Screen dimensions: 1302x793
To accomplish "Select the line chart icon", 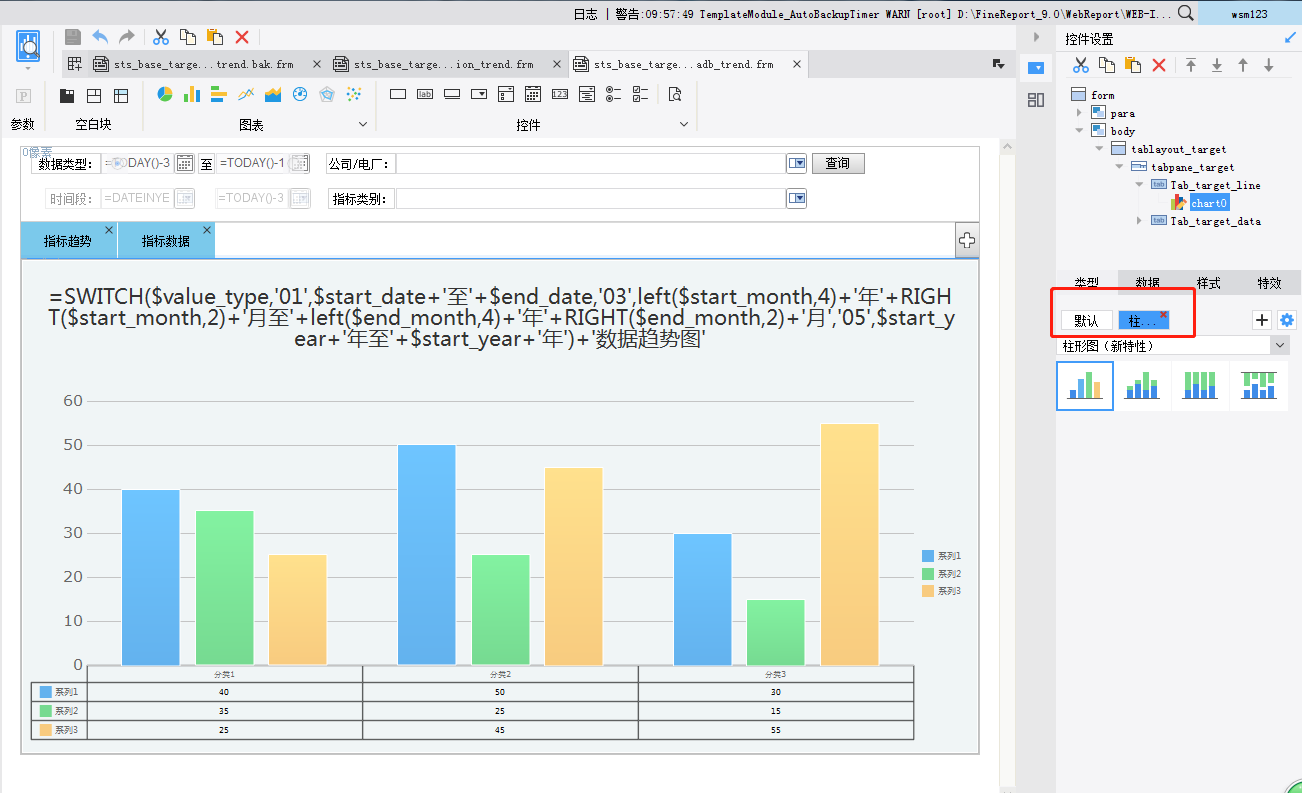I will click(x=246, y=95).
